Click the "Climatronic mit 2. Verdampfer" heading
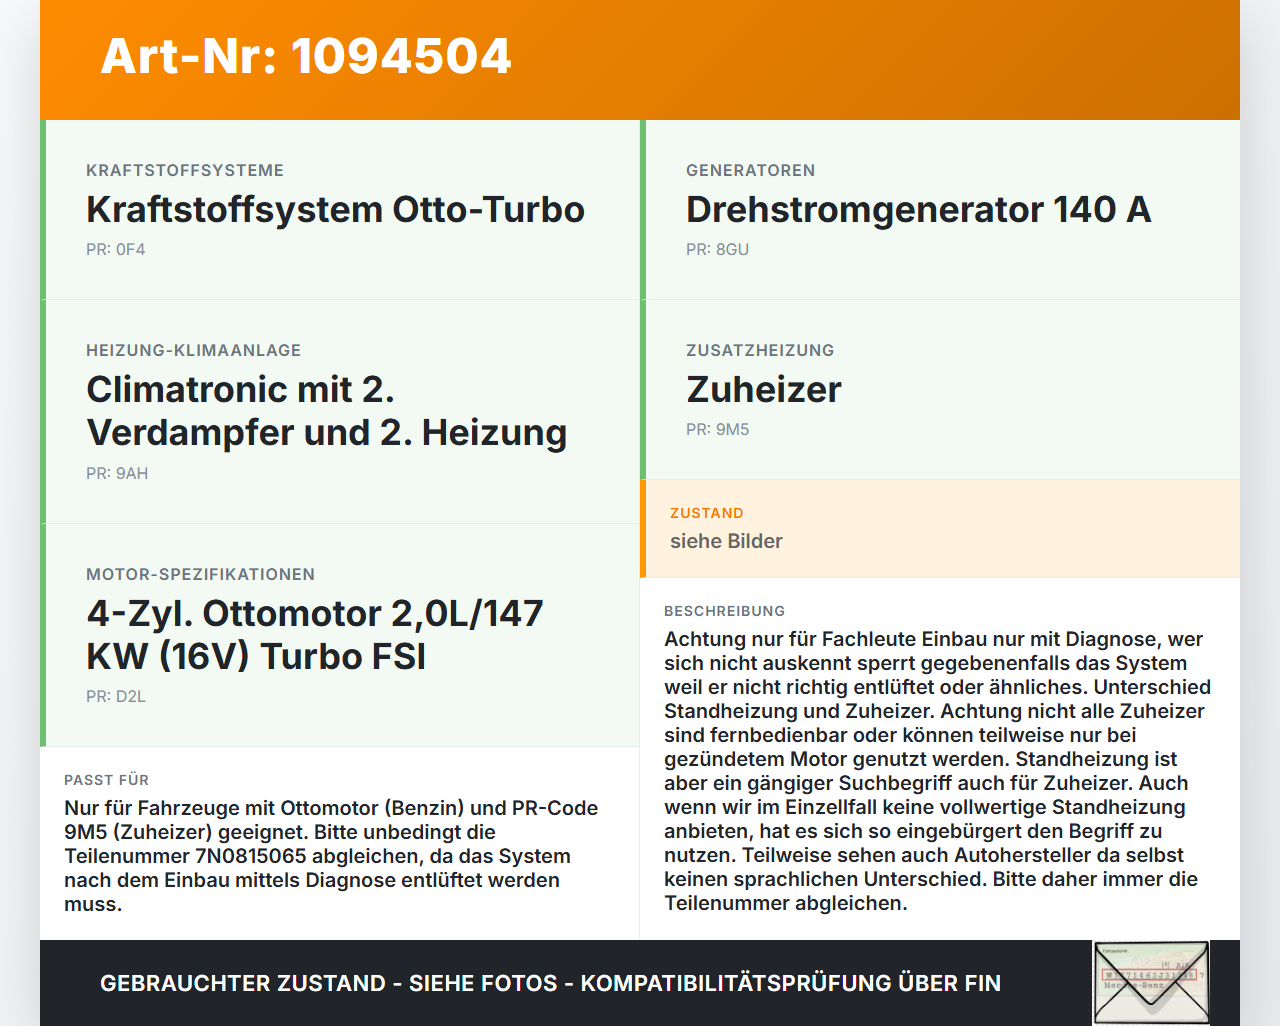The width and height of the screenshot is (1280, 1026). click(x=327, y=411)
